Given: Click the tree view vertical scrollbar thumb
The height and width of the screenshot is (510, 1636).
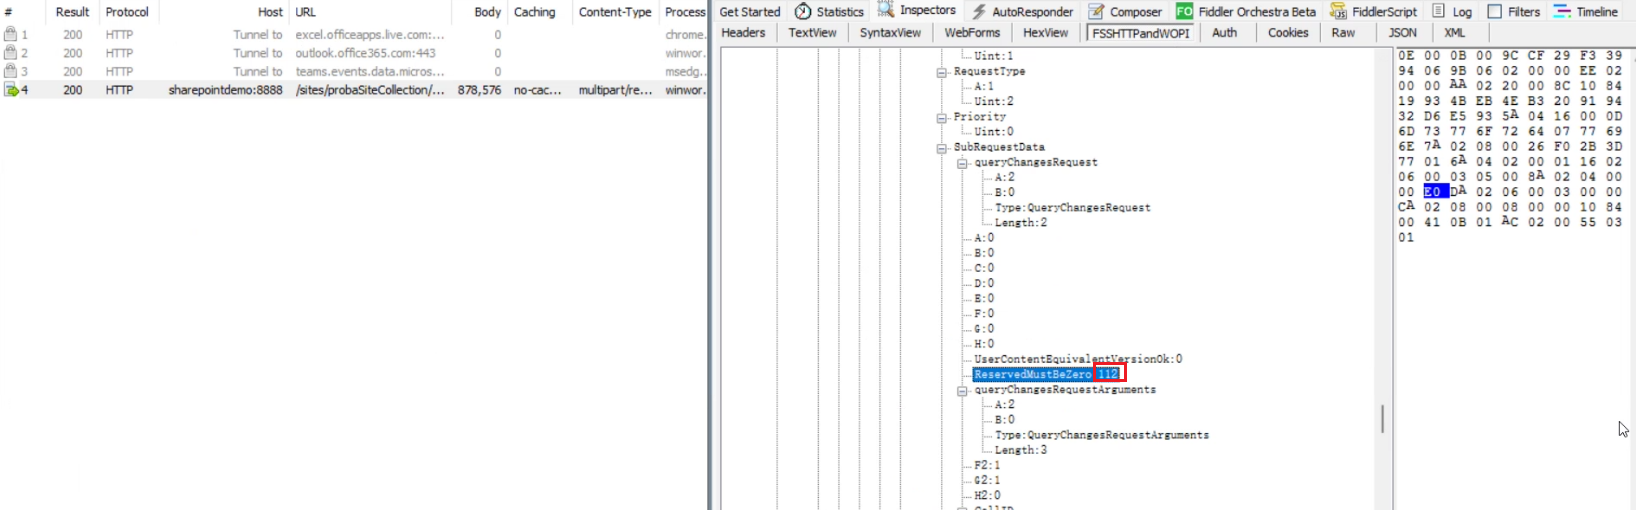Looking at the screenshot, I should coord(1382,418).
